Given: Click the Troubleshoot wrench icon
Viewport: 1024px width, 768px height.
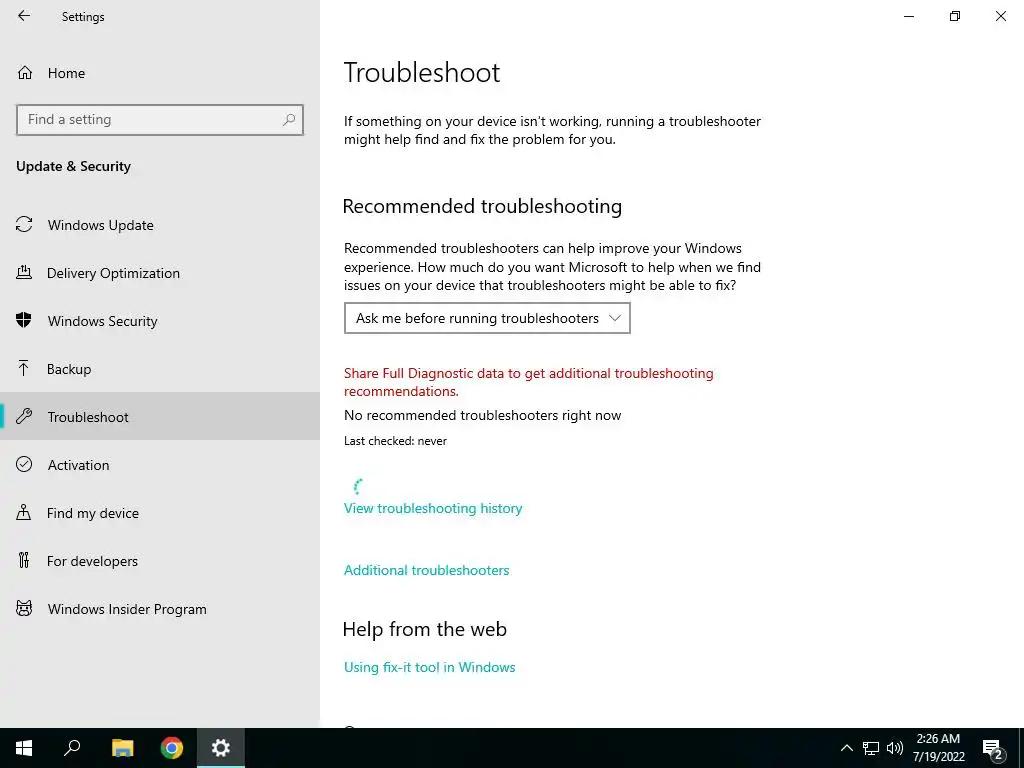Looking at the screenshot, I should click(24, 416).
